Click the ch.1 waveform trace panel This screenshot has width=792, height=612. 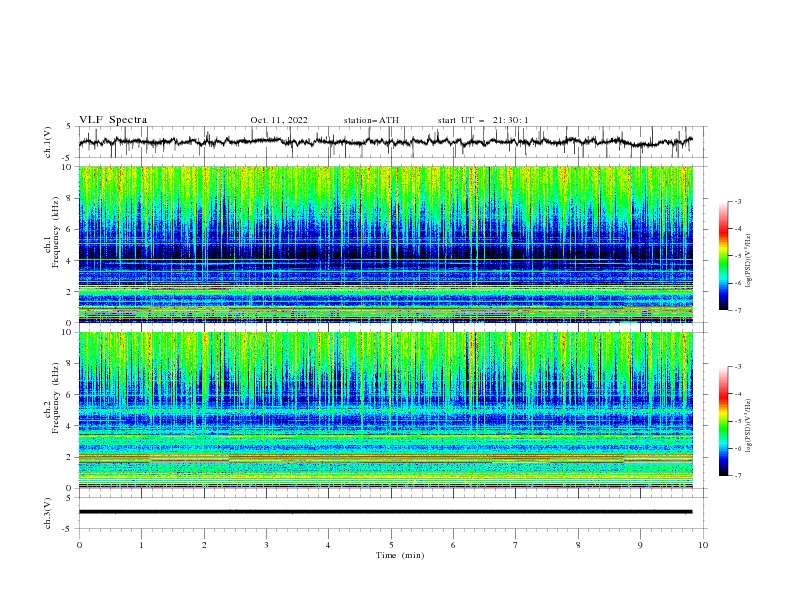pos(393,142)
